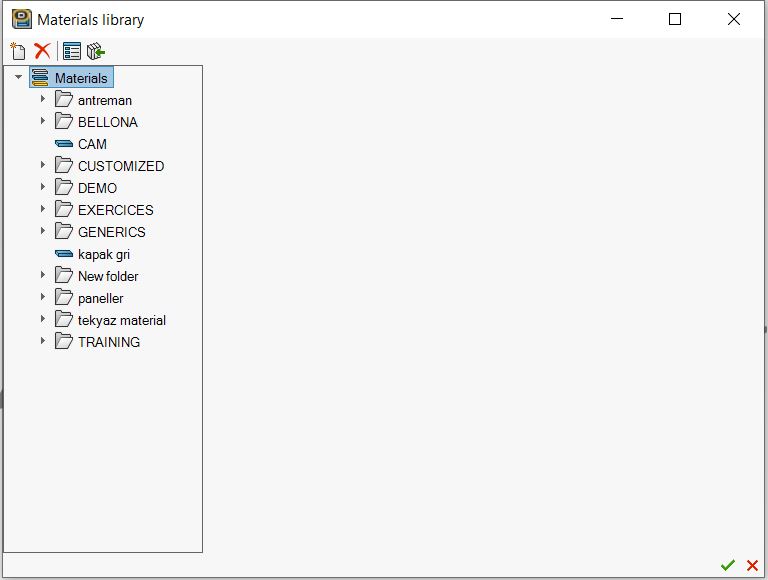Maximize the Materials library window

[675, 19]
